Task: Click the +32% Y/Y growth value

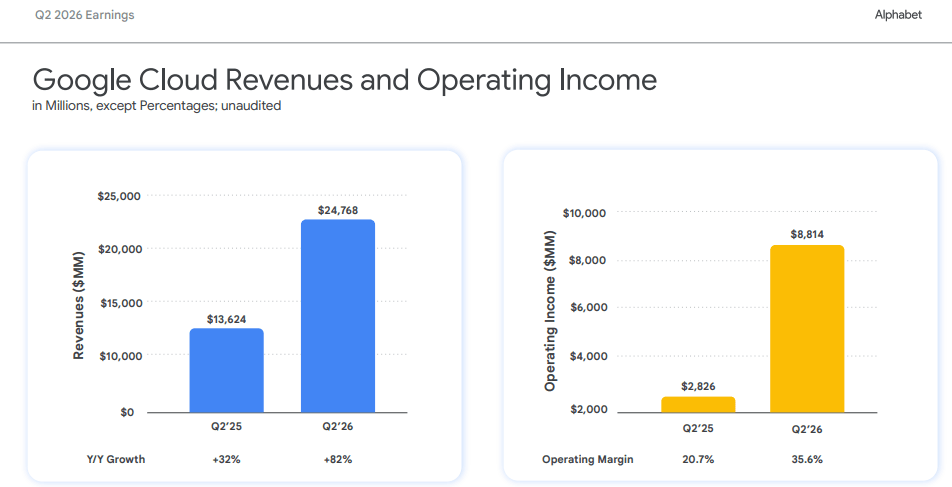Action: (x=226, y=459)
